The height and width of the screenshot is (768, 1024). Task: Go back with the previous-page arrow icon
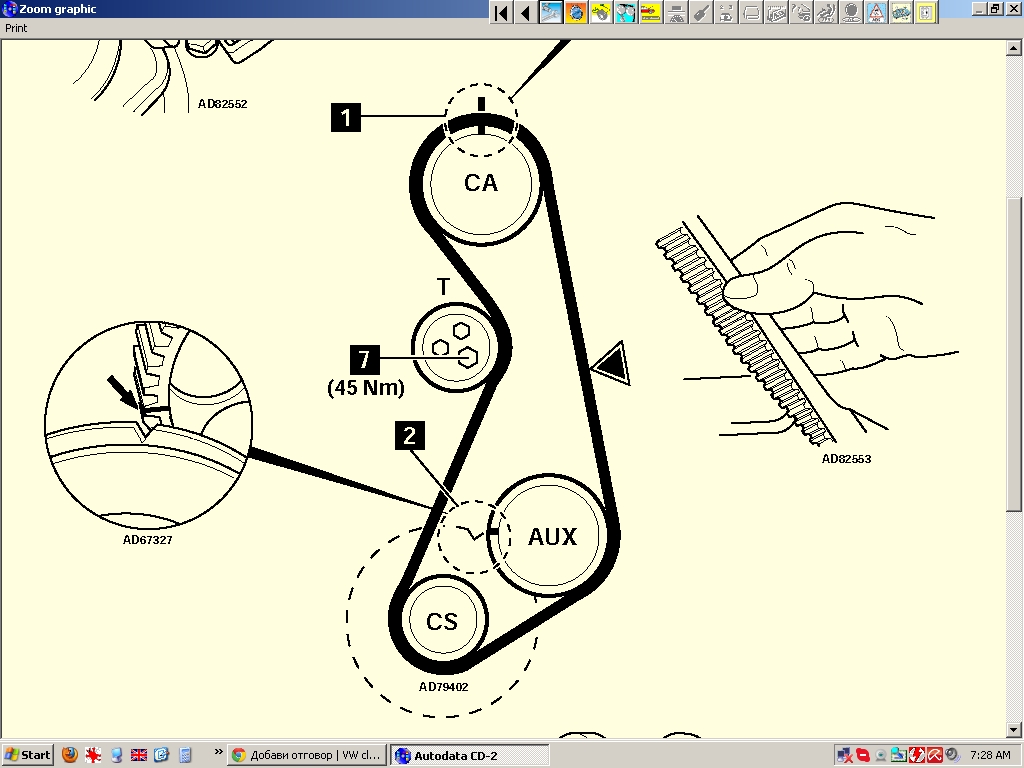525,12
